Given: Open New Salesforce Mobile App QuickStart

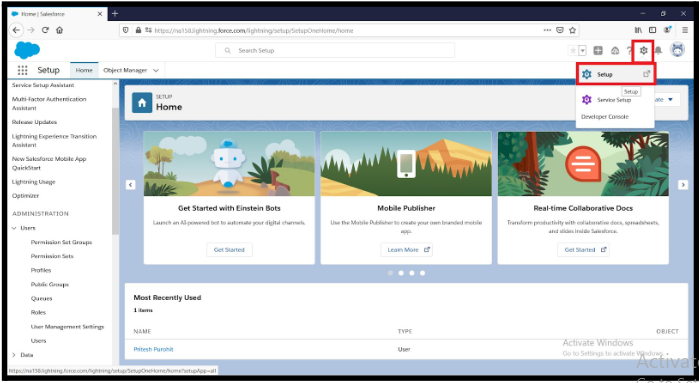Looking at the screenshot, I should click(49, 163).
